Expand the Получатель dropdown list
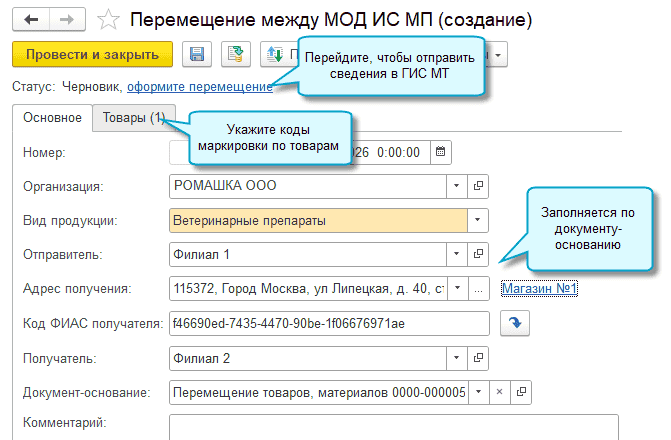Screen dimensions: 671x440 456,358
